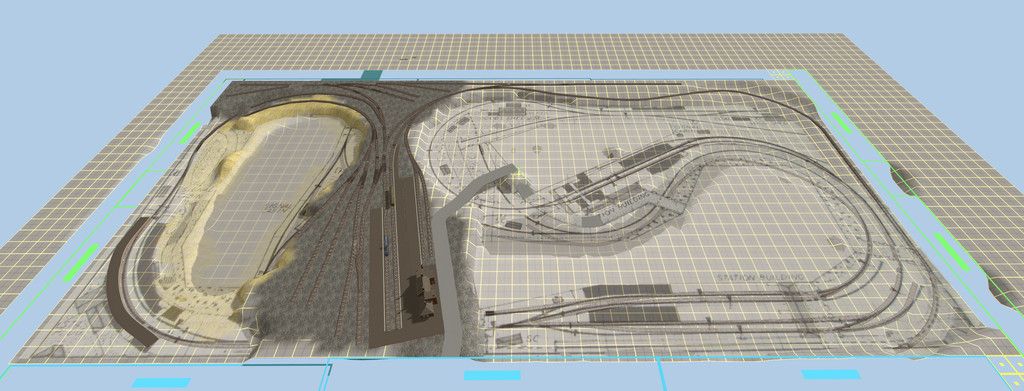The image size is (1024, 391).
Task: Select the upper green marker on left border
Action: 191,133
